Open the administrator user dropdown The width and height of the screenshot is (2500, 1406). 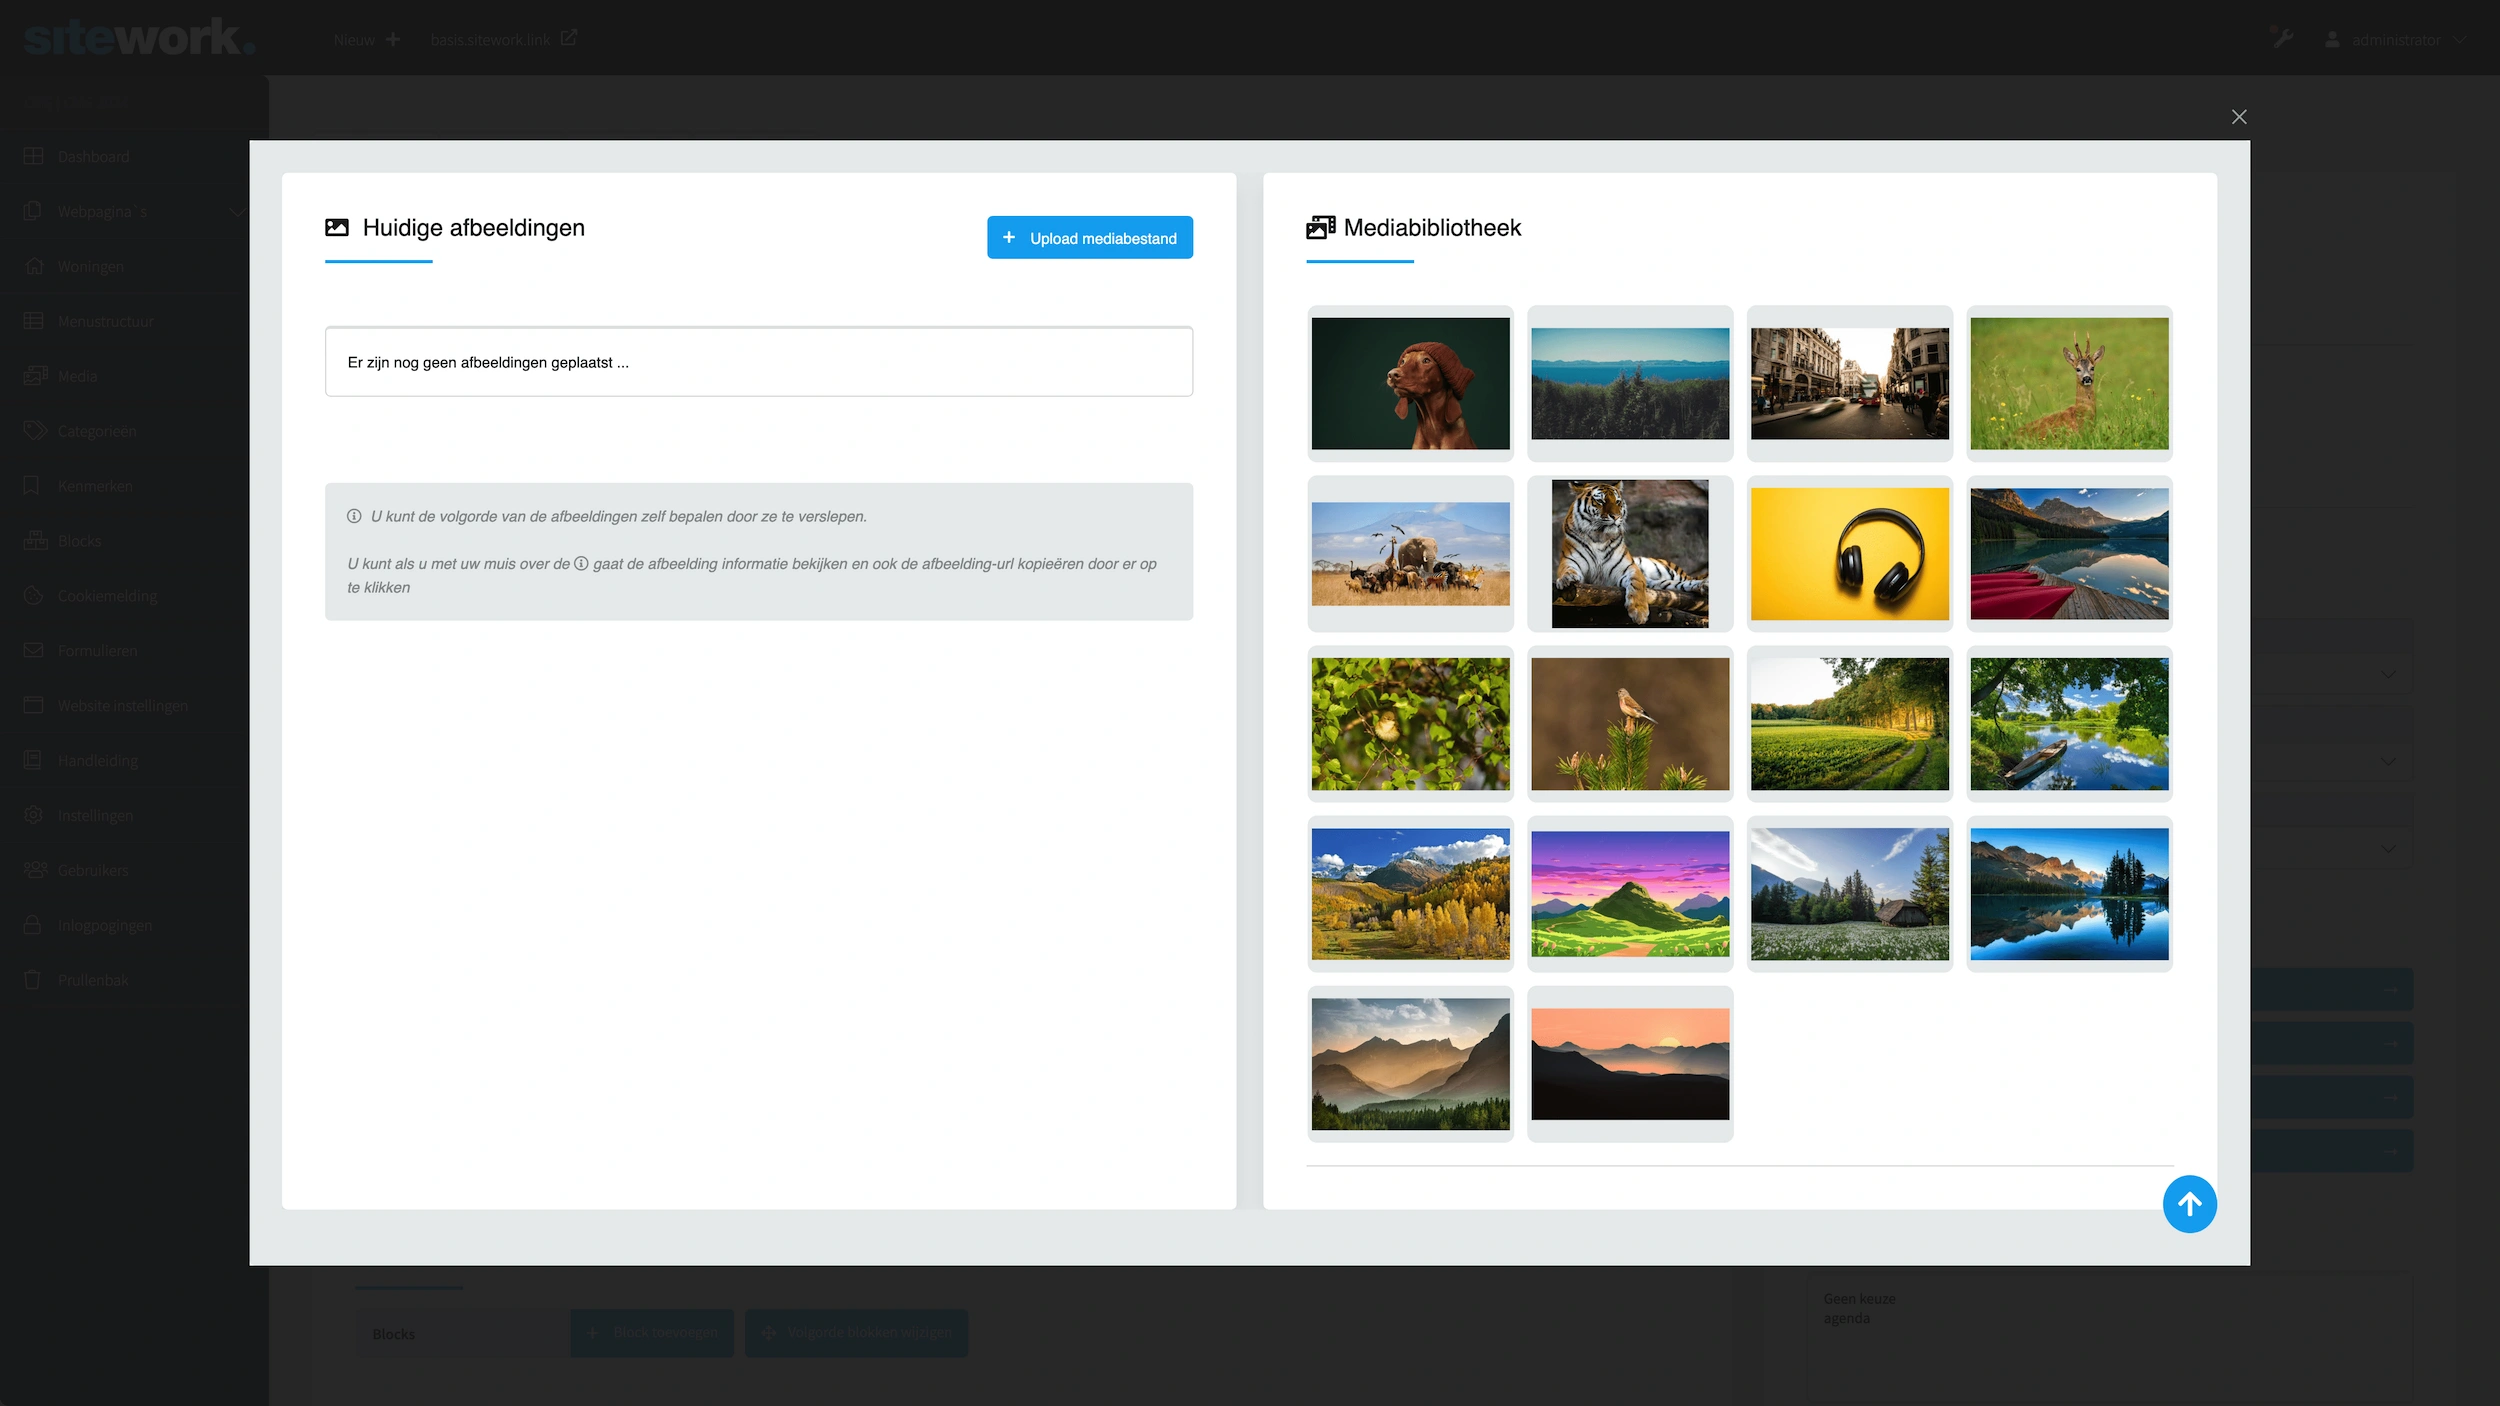pyautogui.click(x=2396, y=40)
